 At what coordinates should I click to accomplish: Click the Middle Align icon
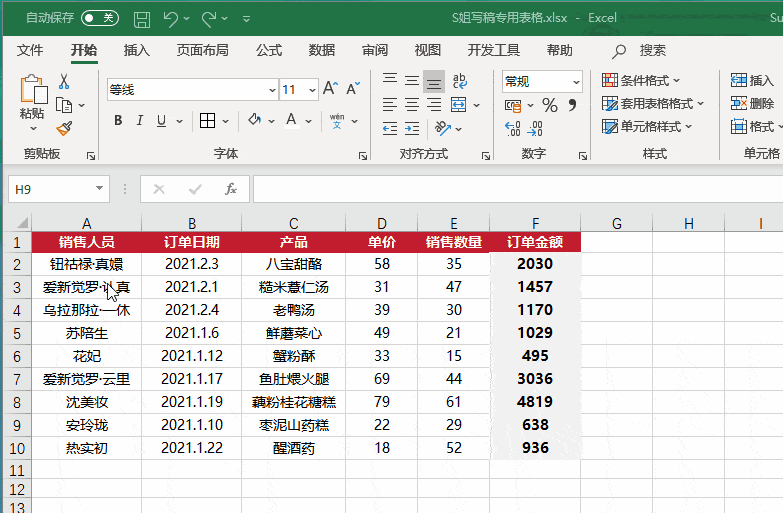click(x=412, y=80)
